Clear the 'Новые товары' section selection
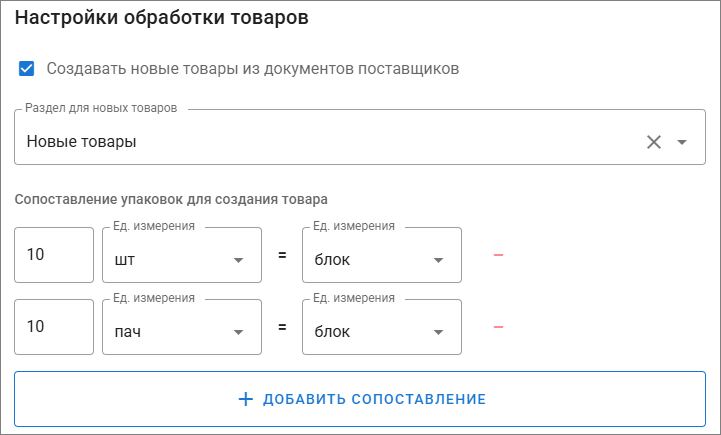The height and width of the screenshot is (435, 721). [x=654, y=142]
